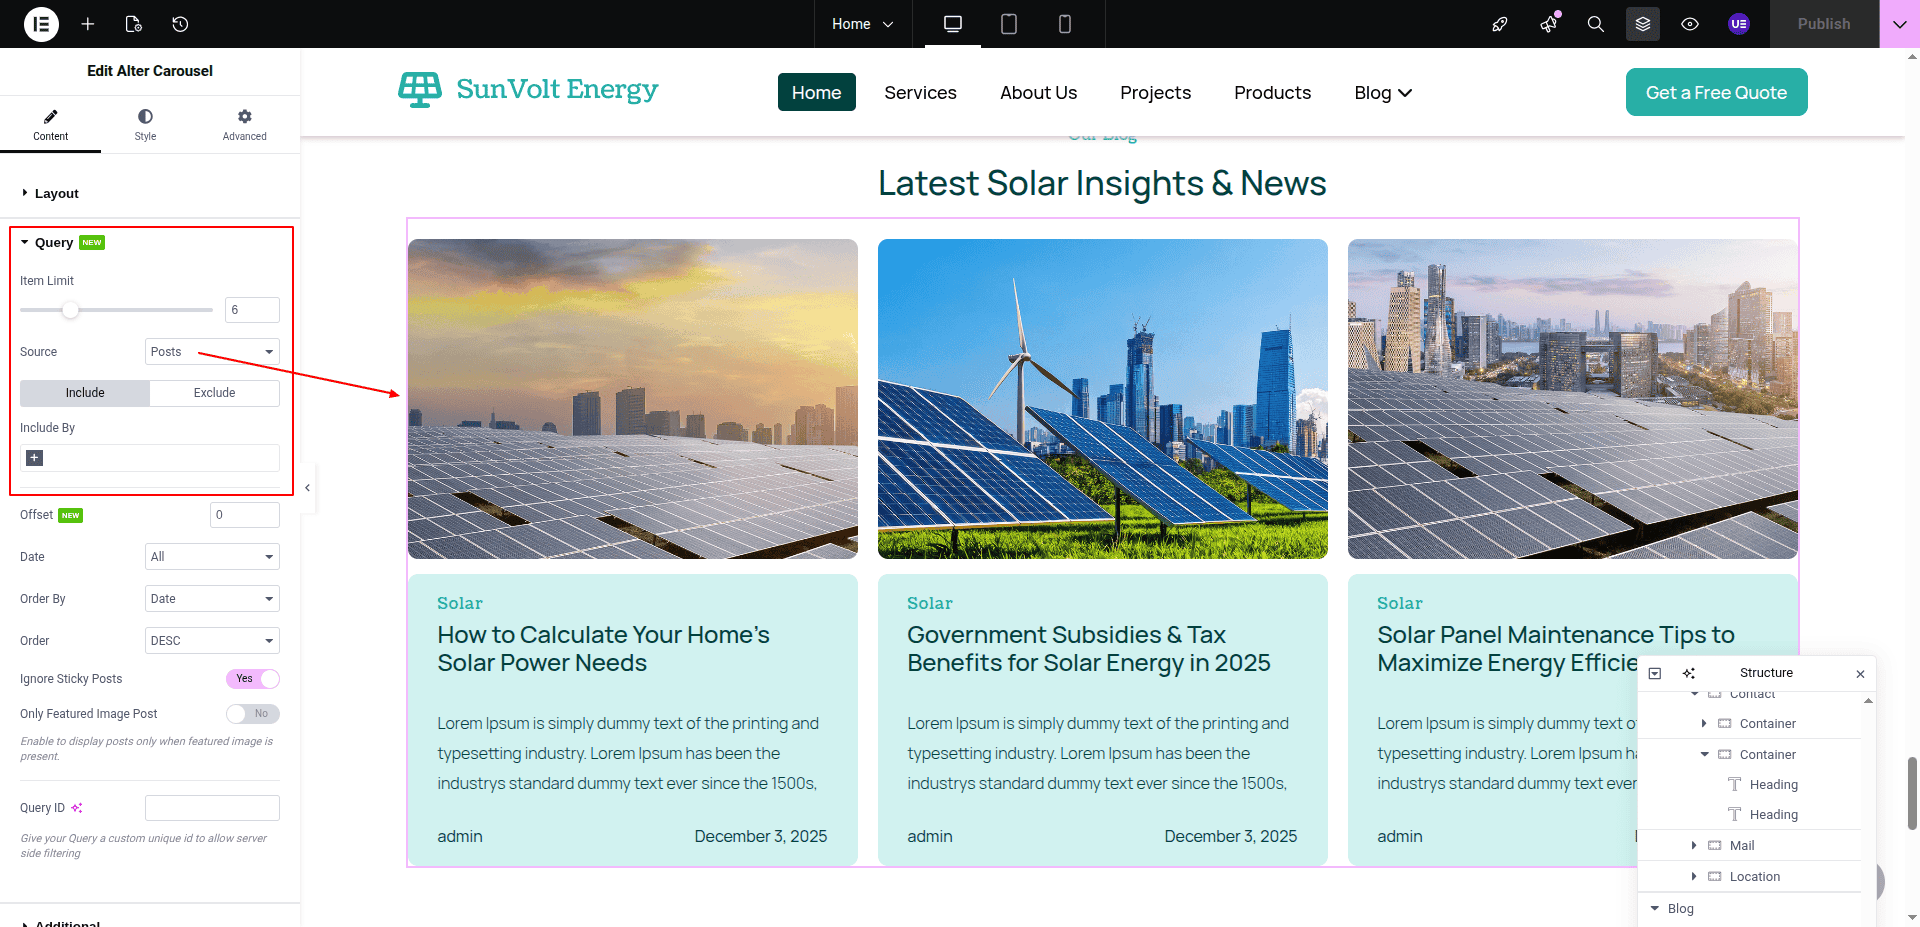Select the Exclude option
Screen dimensions: 1920x927
click(214, 393)
